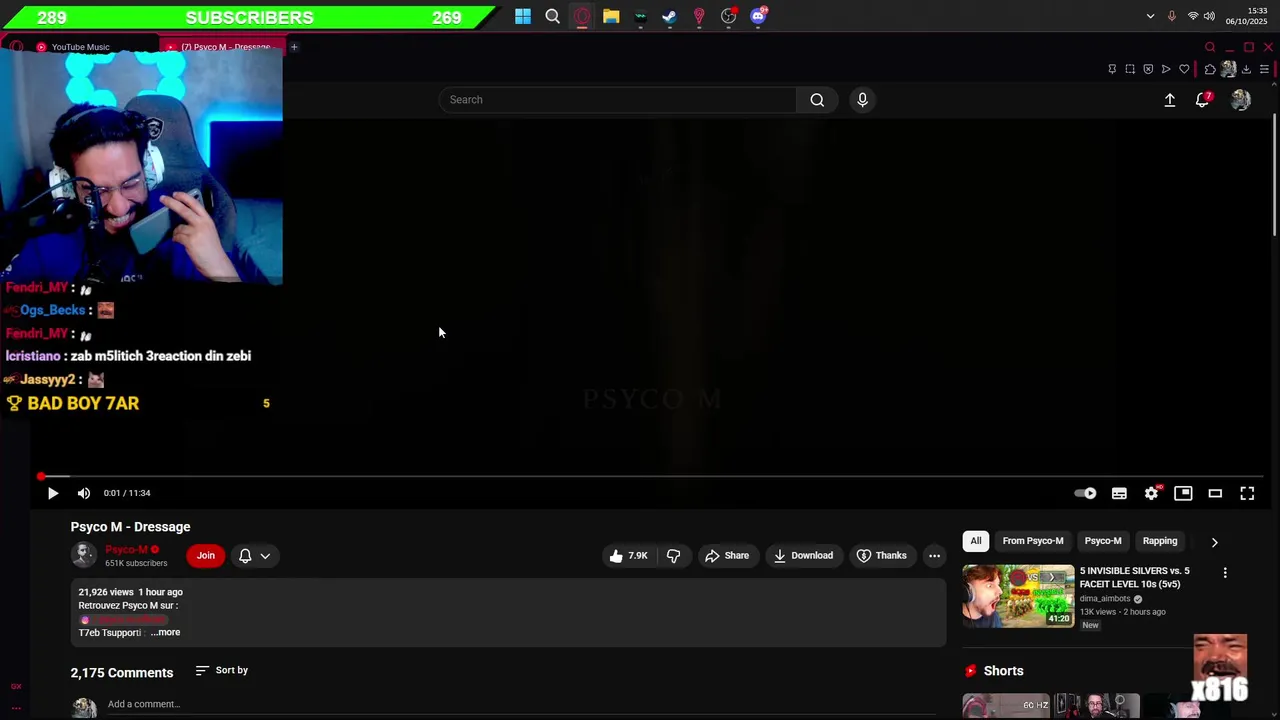Open Opera player/flow send icon
The image size is (1280, 720).
point(1166,69)
